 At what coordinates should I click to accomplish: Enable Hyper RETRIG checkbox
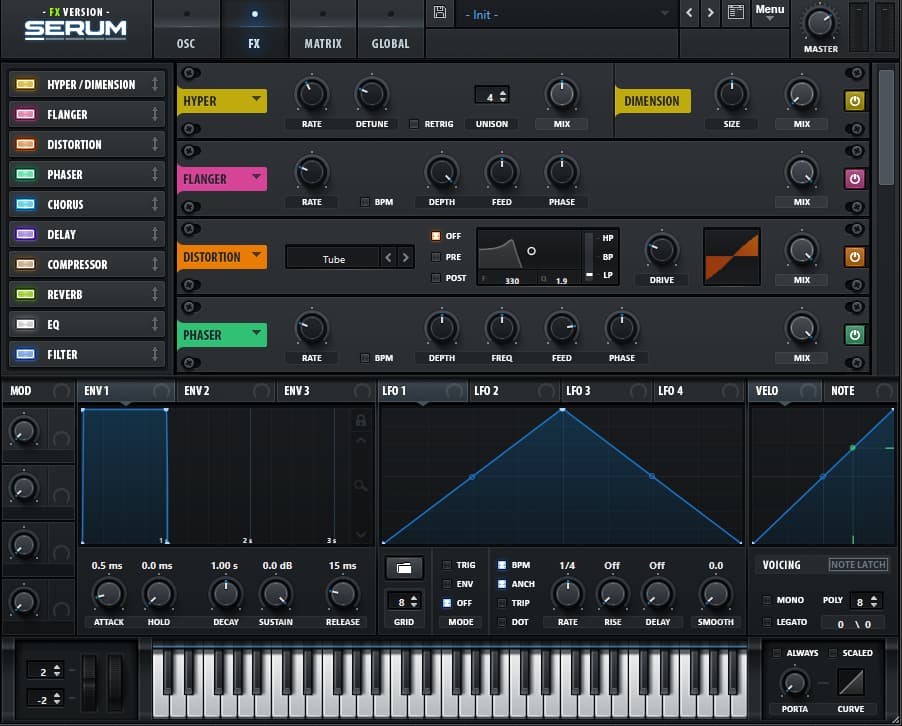click(414, 124)
